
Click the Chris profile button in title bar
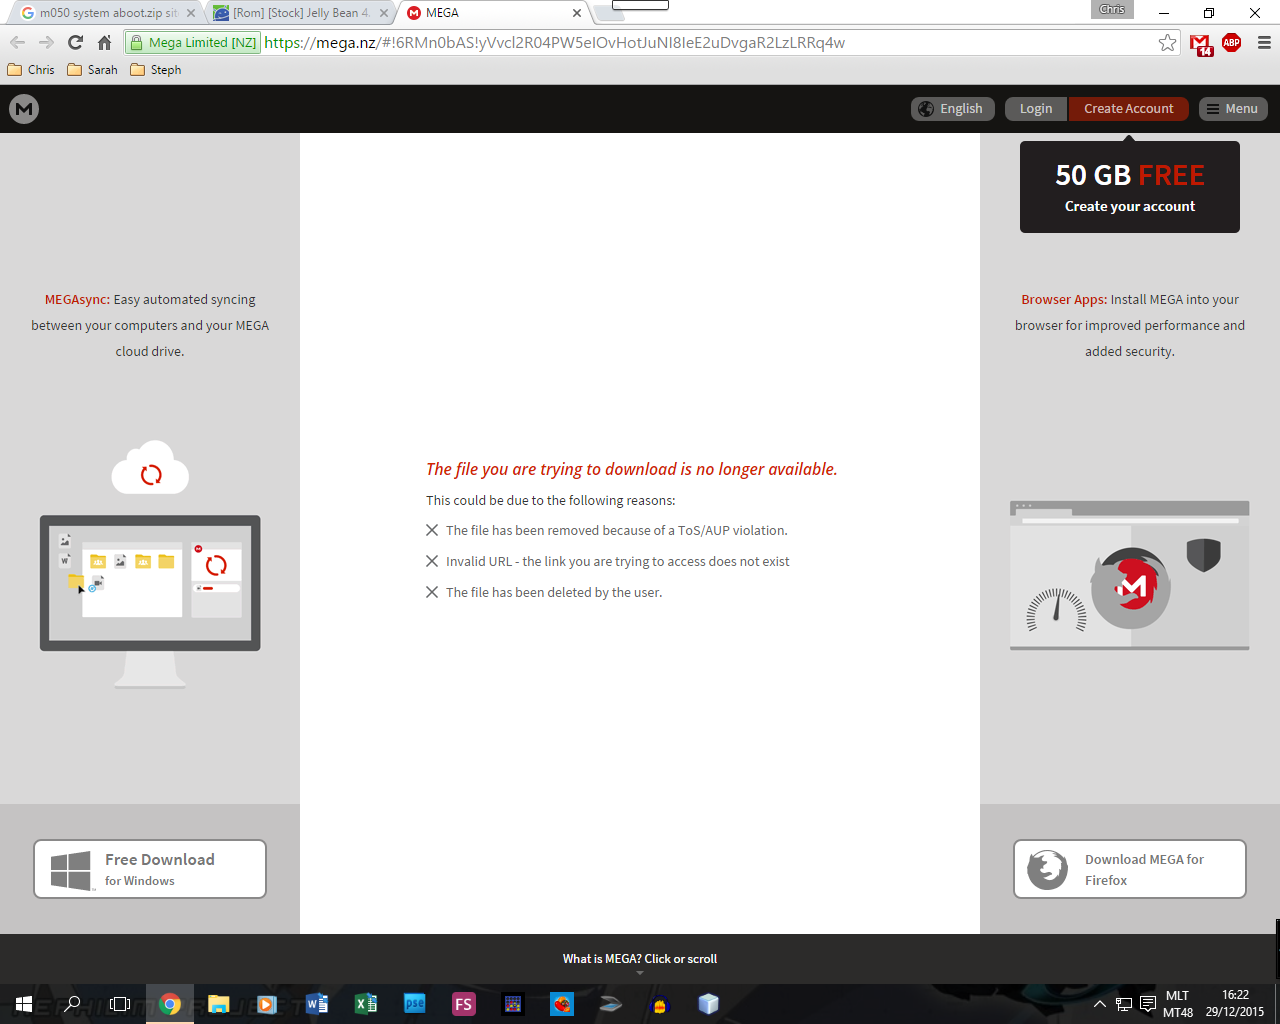click(1112, 10)
